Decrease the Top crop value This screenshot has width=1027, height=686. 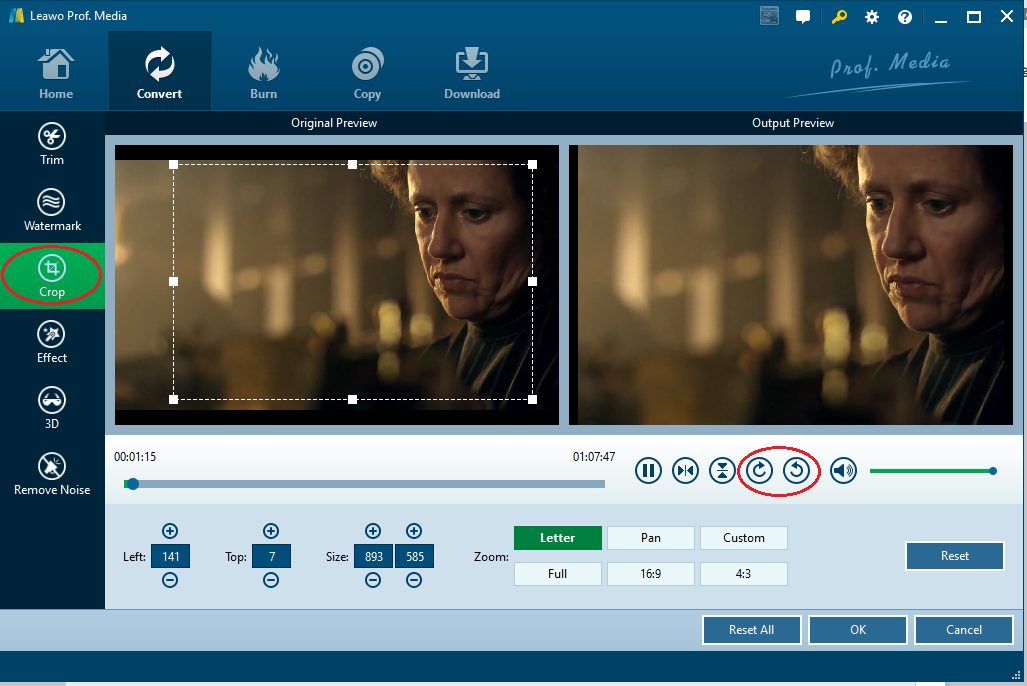(x=271, y=580)
